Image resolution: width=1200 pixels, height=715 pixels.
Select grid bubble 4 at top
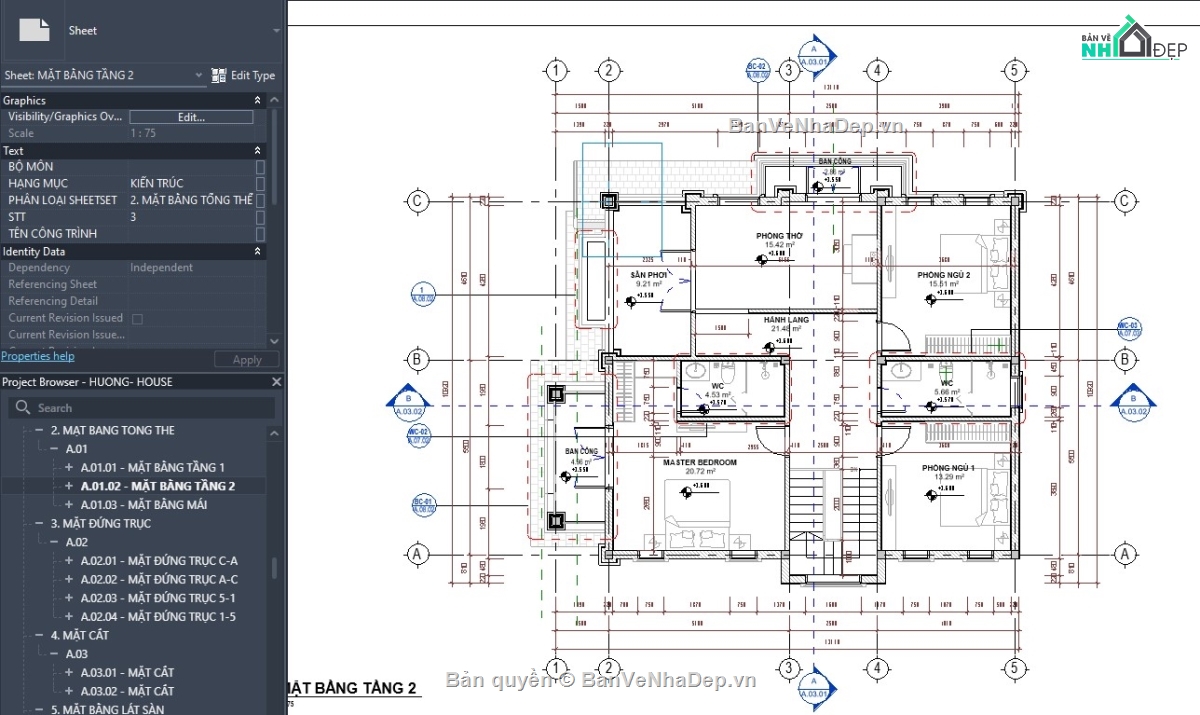point(877,70)
